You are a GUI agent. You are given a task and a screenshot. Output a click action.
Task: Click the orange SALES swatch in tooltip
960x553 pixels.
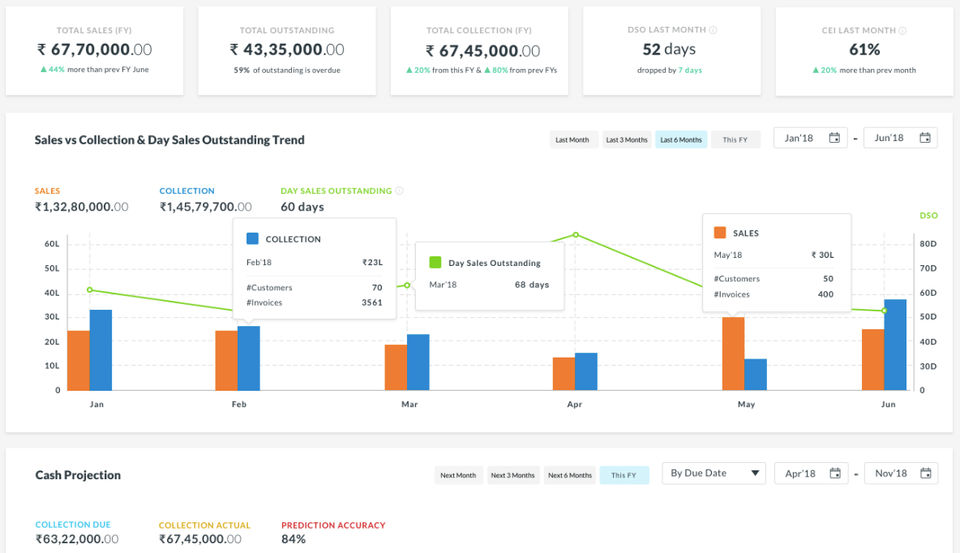[x=720, y=233]
